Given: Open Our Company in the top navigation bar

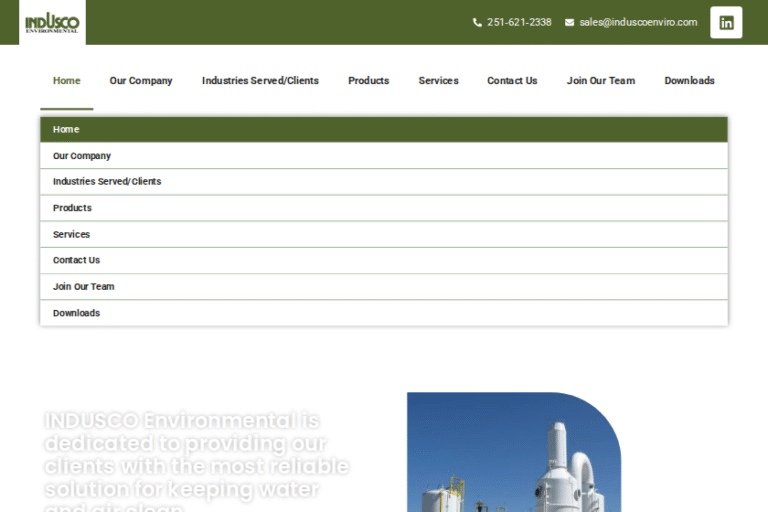Looking at the screenshot, I should 141,81.
